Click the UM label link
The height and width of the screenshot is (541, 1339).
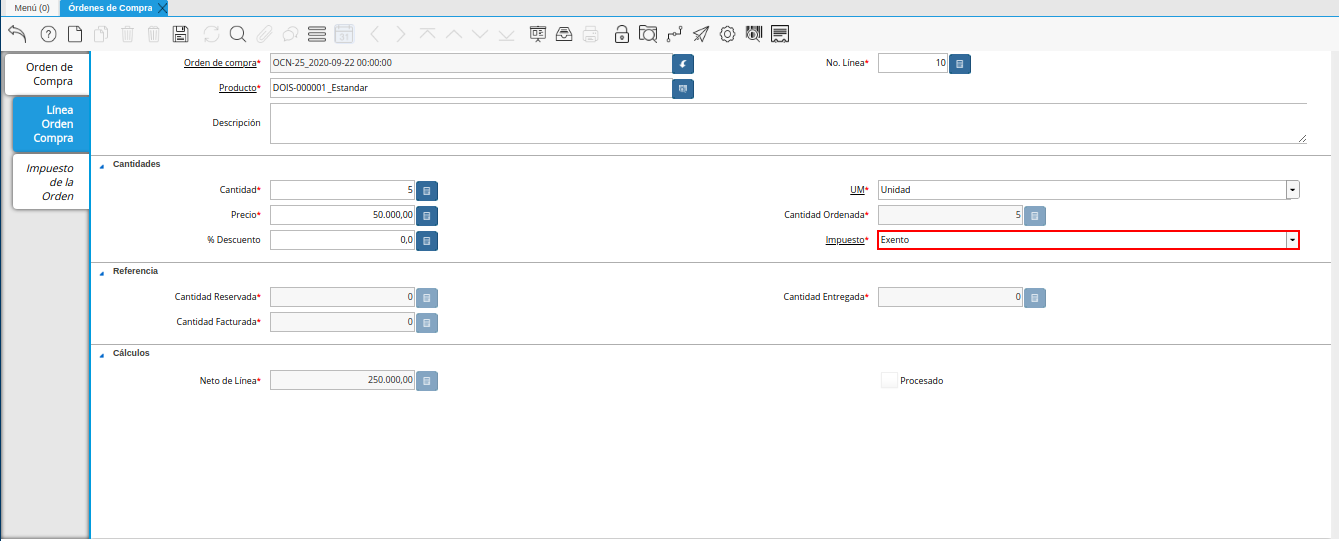pyautogui.click(x=856, y=189)
